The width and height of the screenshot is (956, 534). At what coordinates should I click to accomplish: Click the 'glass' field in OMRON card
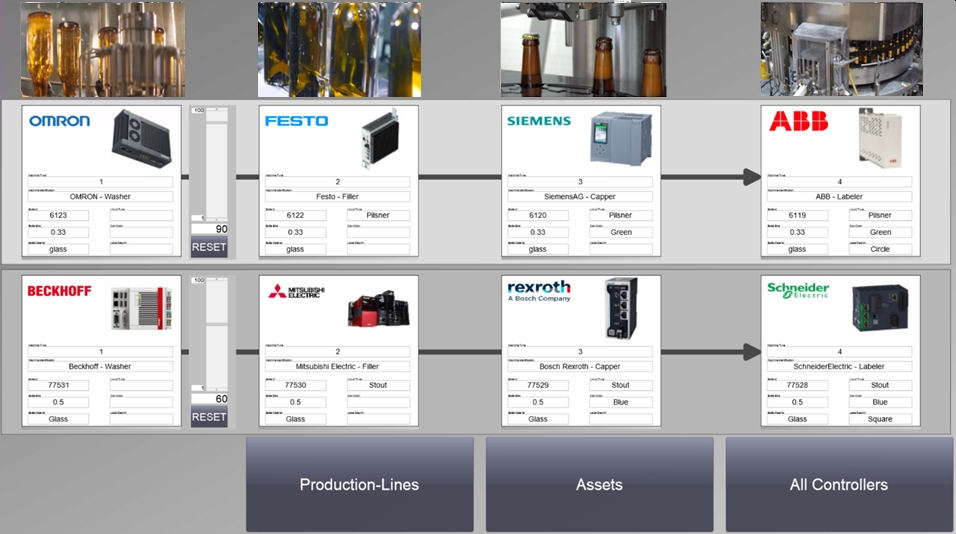pyautogui.click(x=59, y=249)
